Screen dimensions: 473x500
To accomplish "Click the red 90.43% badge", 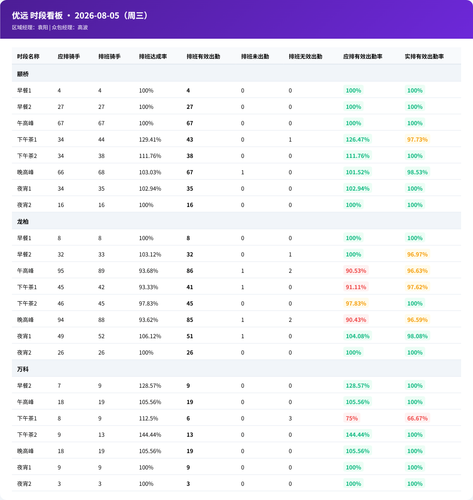I will point(356,320).
